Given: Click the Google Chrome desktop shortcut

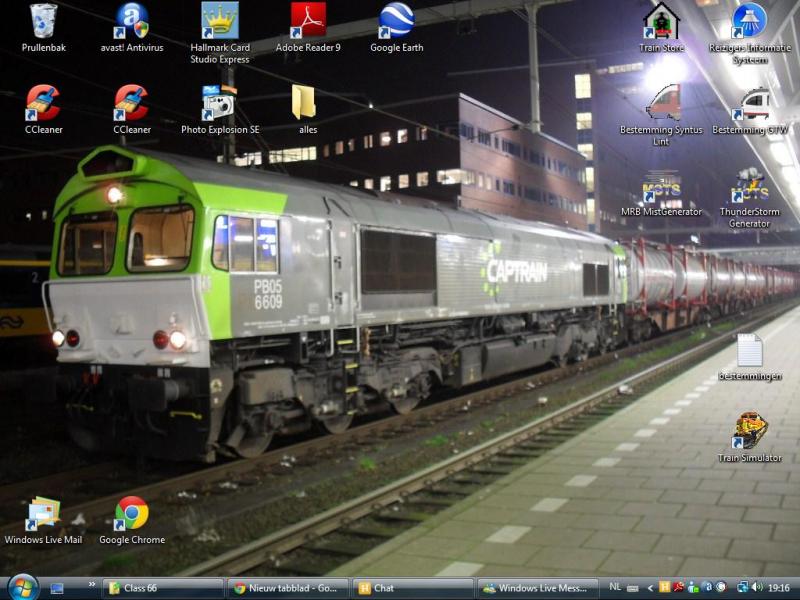Looking at the screenshot, I should click(x=132, y=520).
